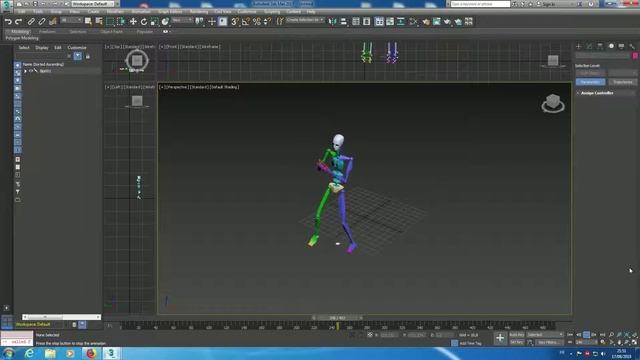Viewport: 640px width, 360px height.
Task: Click the Use Pivot Point Center icon
Action: tap(200, 22)
